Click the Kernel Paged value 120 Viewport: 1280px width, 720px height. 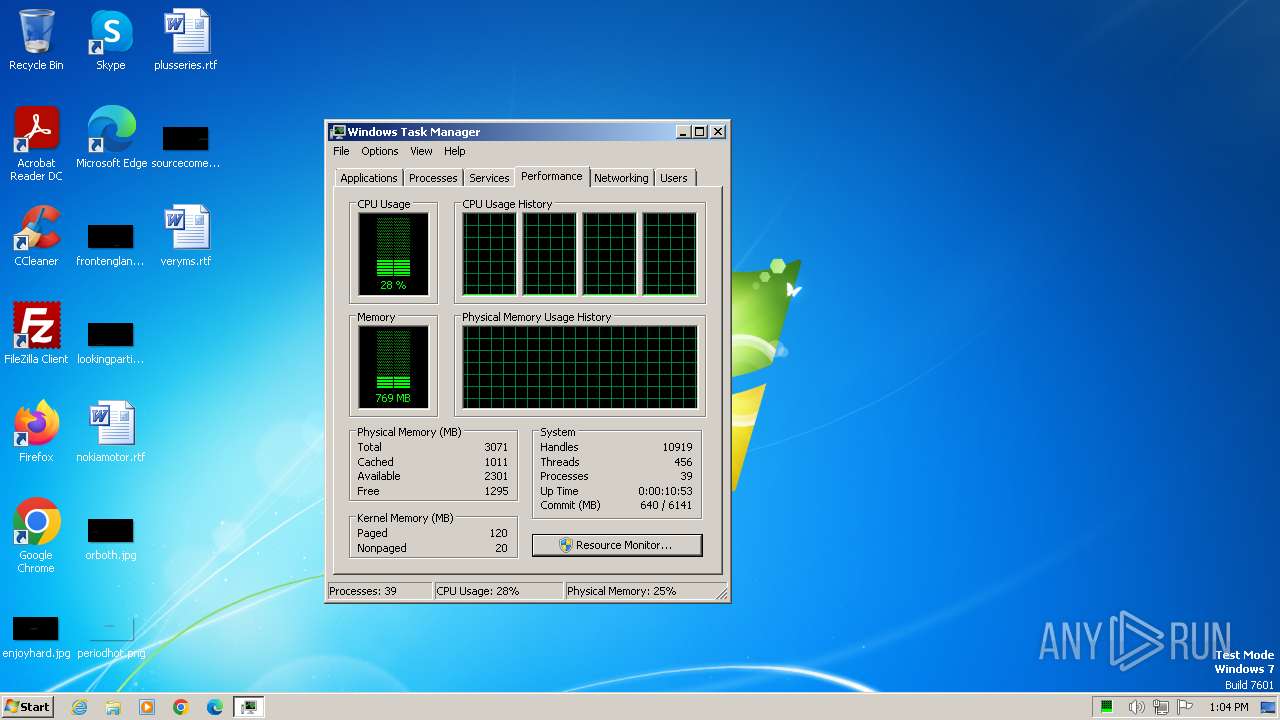498,533
